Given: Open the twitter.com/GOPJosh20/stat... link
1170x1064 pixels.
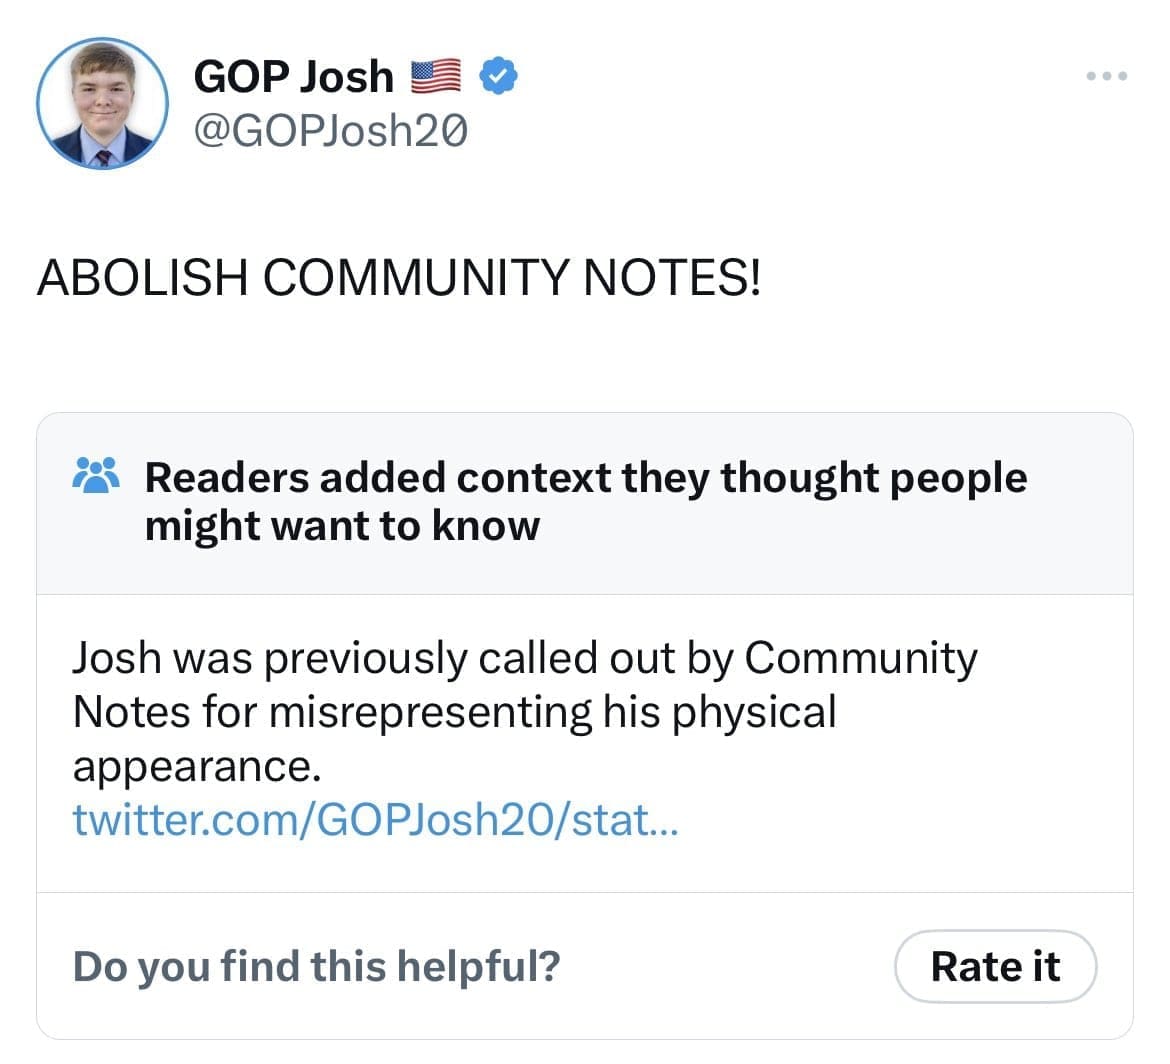Looking at the screenshot, I should coord(375,820).
